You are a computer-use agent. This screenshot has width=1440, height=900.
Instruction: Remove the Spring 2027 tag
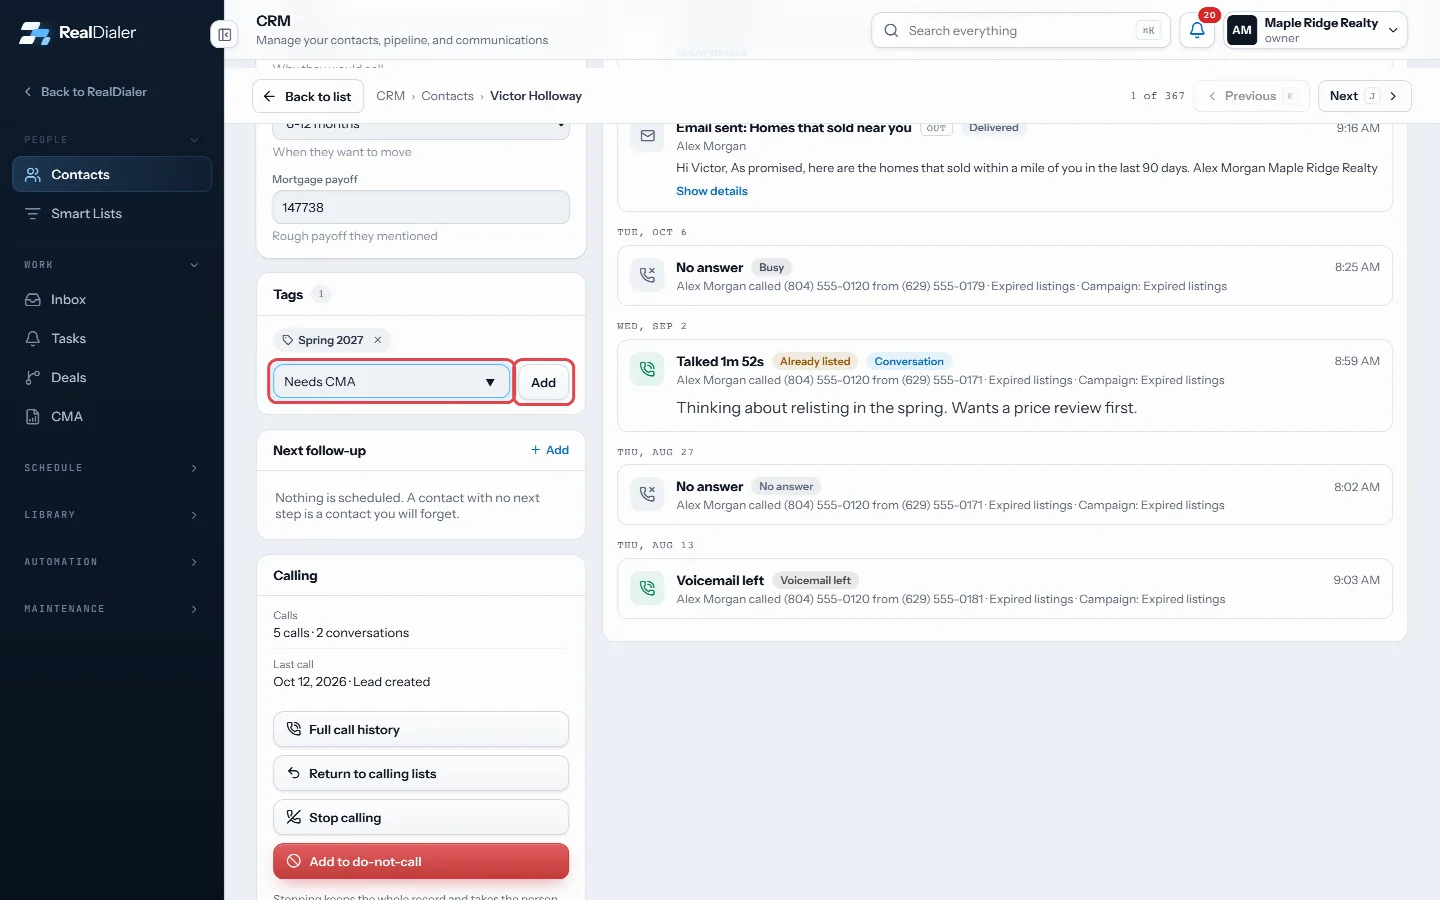tap(378, 340)
